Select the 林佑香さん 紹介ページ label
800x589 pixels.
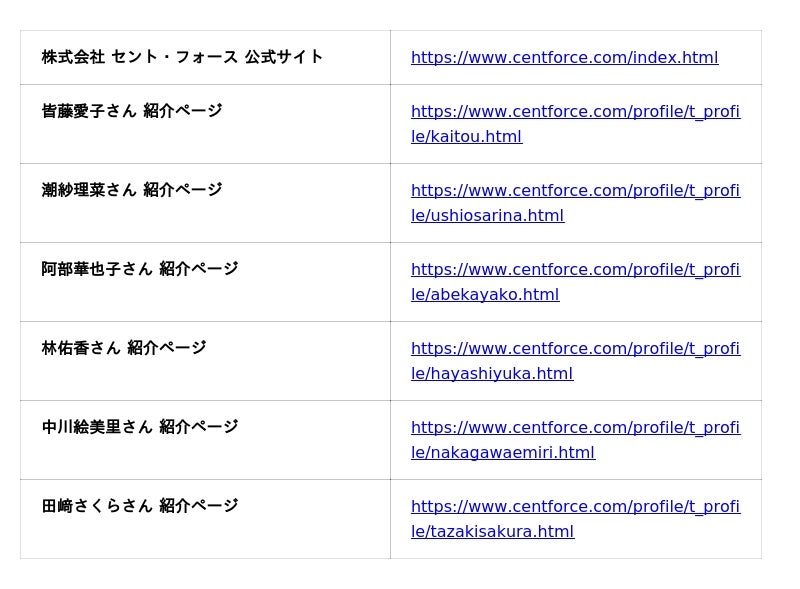pos(124,348)
